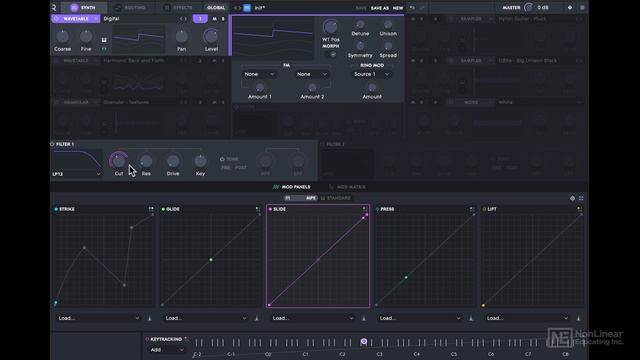Viewport: 640px width, 360px height.
Task: Mute oscillator 1 with M button
Action: pos(215,19)
